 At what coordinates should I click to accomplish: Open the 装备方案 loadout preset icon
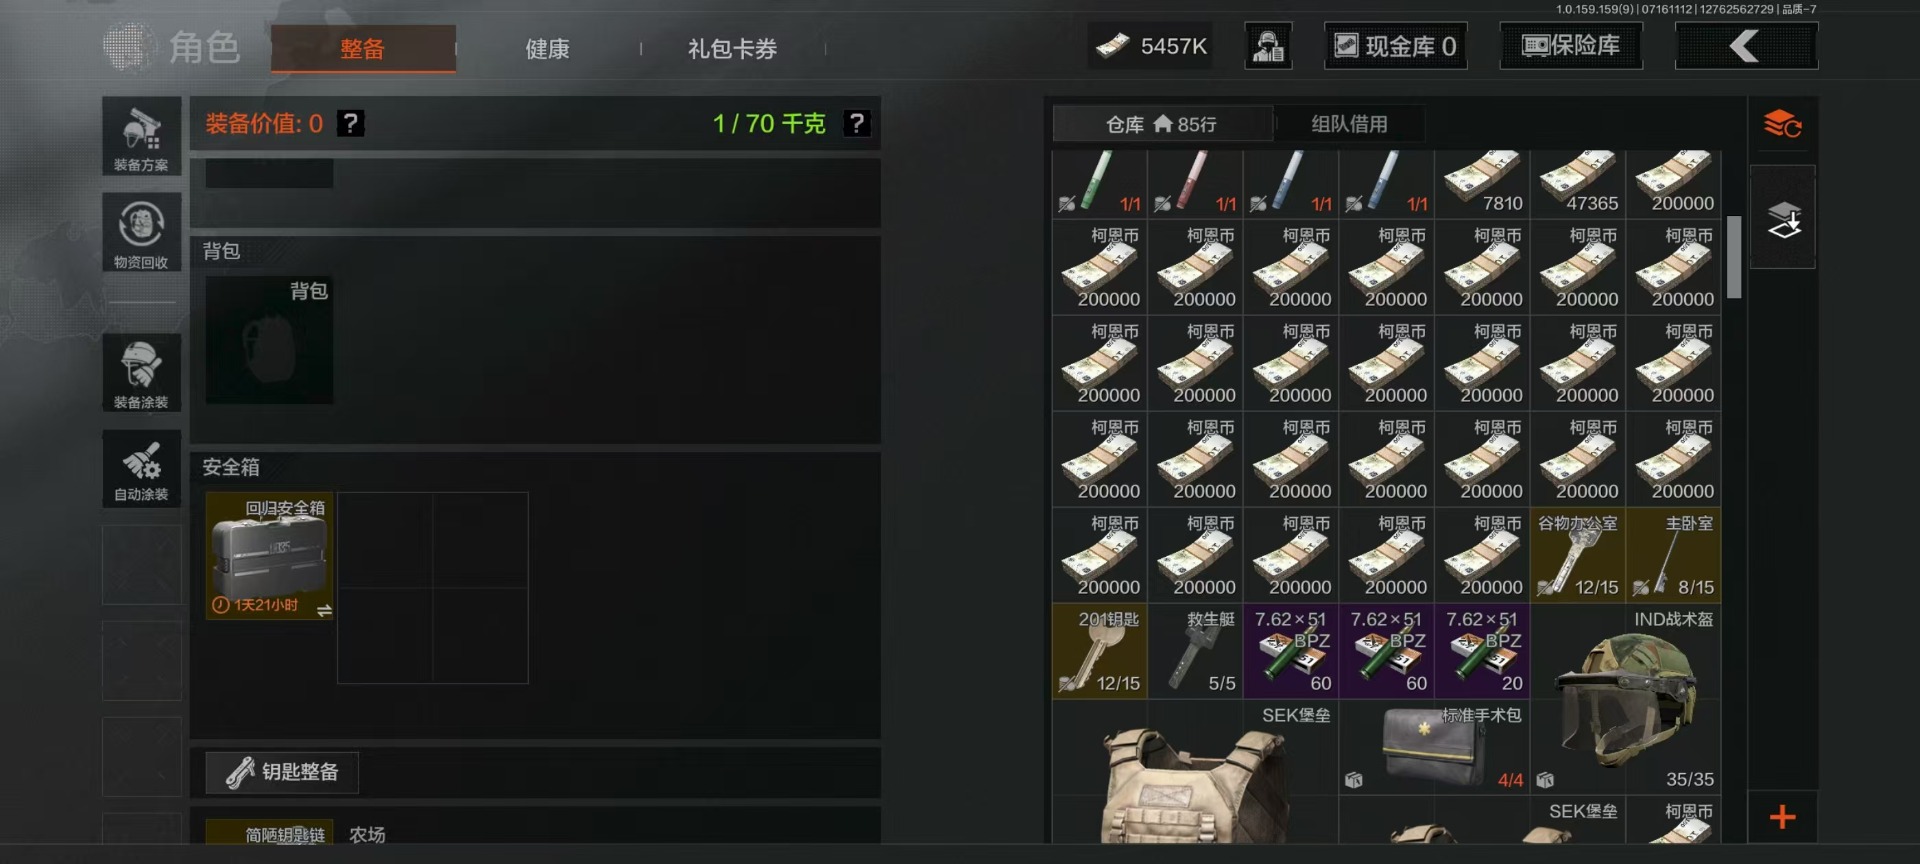pos(141,137)
